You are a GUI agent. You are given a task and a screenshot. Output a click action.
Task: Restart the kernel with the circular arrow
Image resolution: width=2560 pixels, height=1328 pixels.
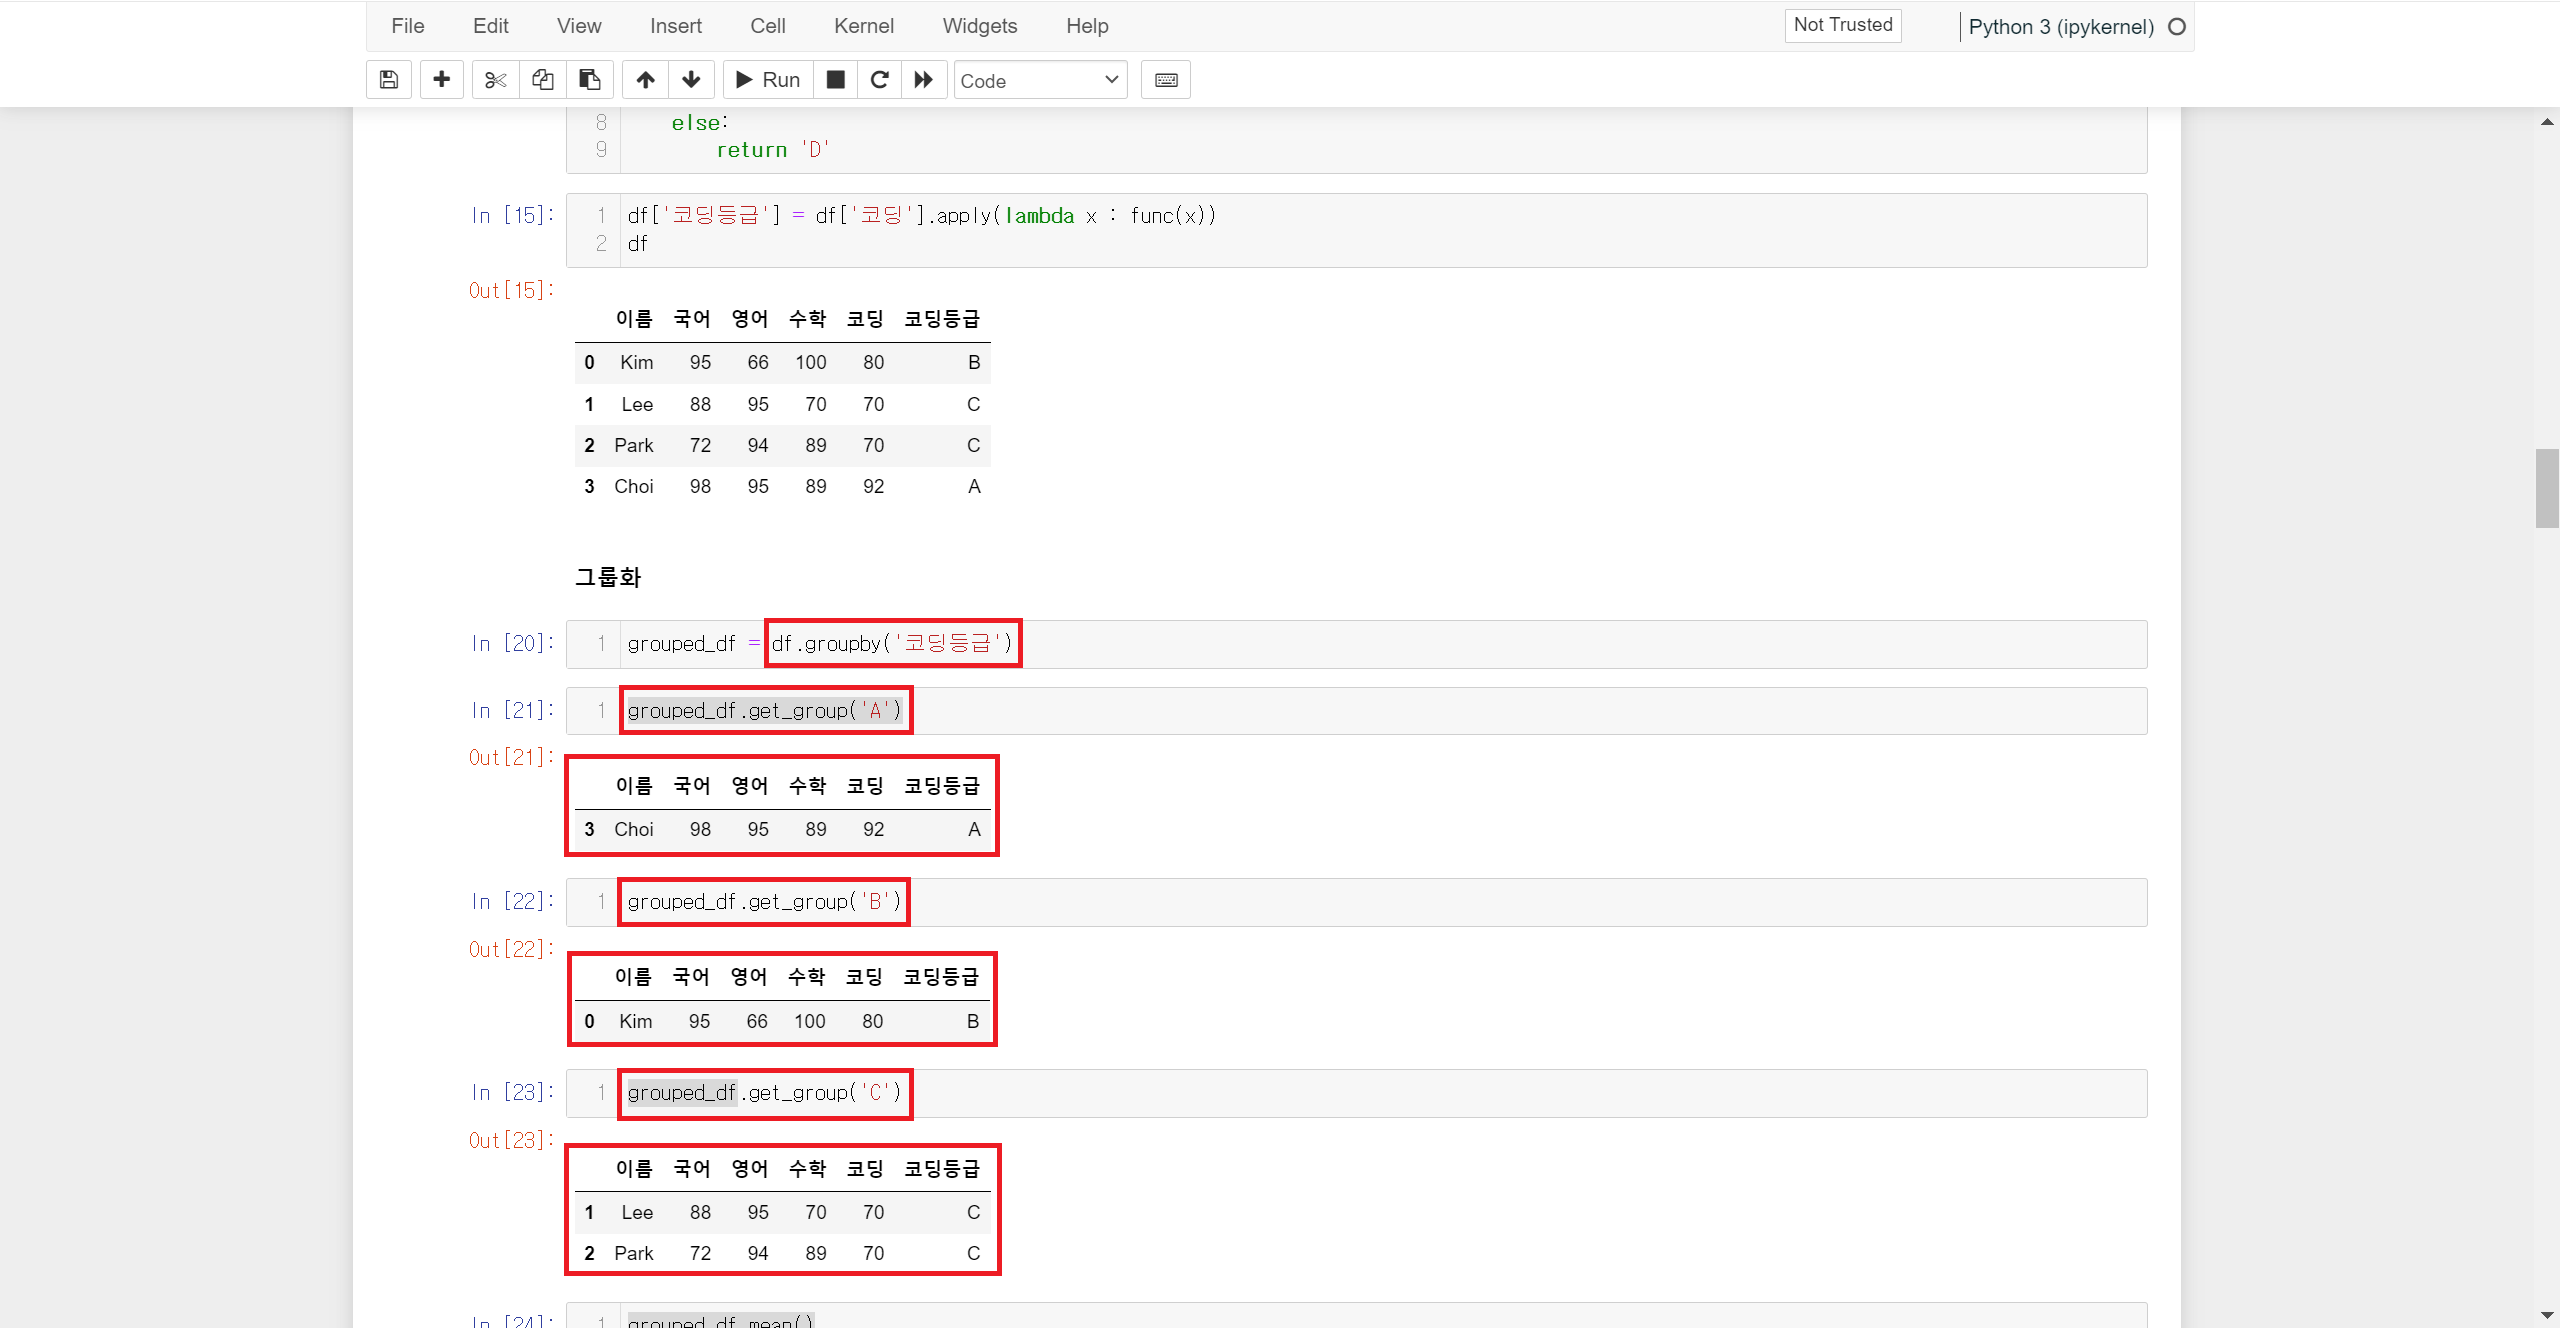click(x=879, y=80)
